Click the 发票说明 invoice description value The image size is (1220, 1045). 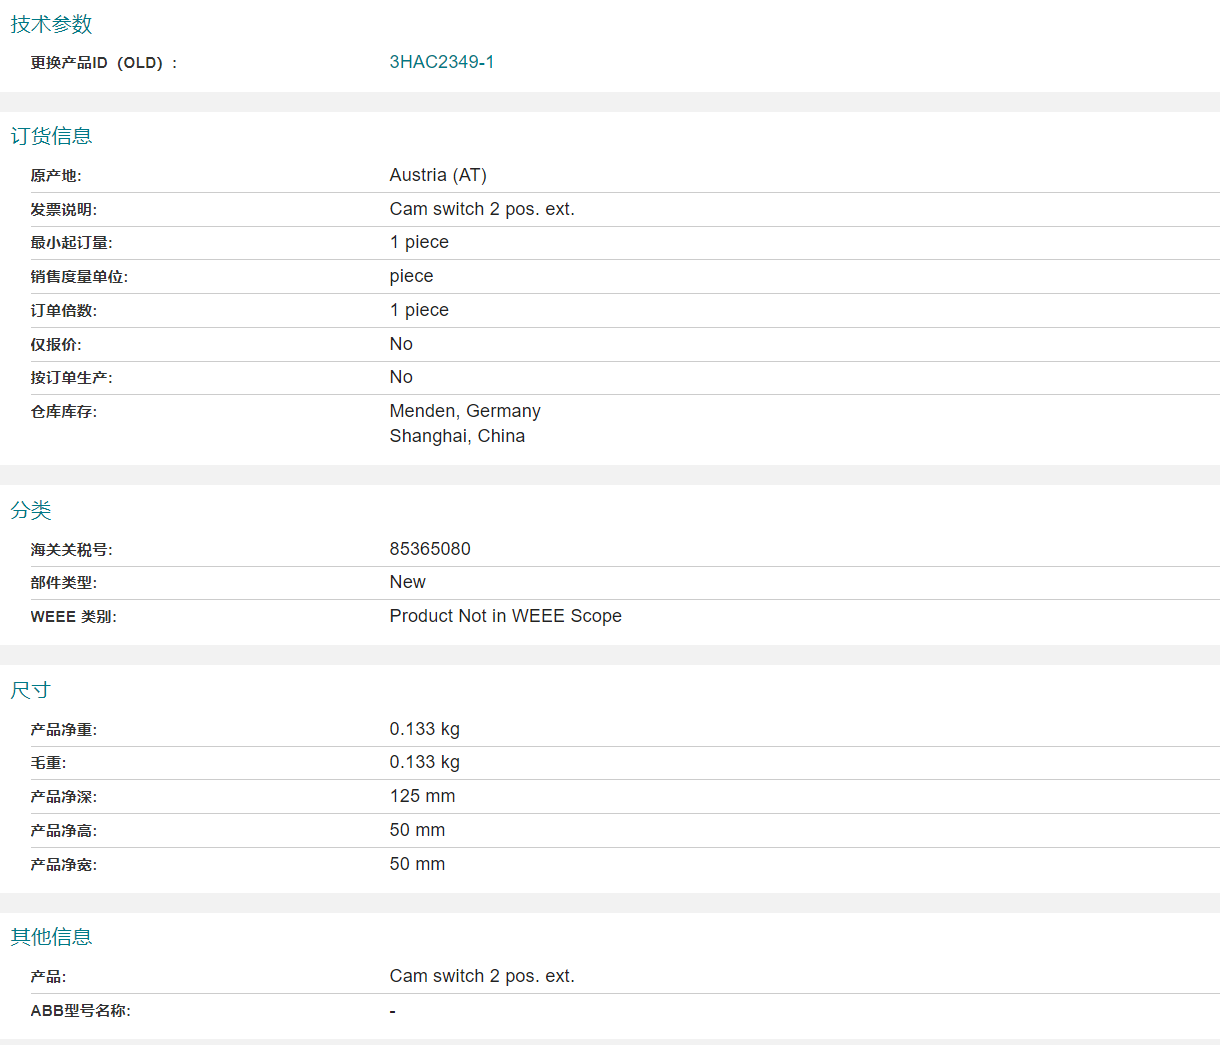pos(482,209)
